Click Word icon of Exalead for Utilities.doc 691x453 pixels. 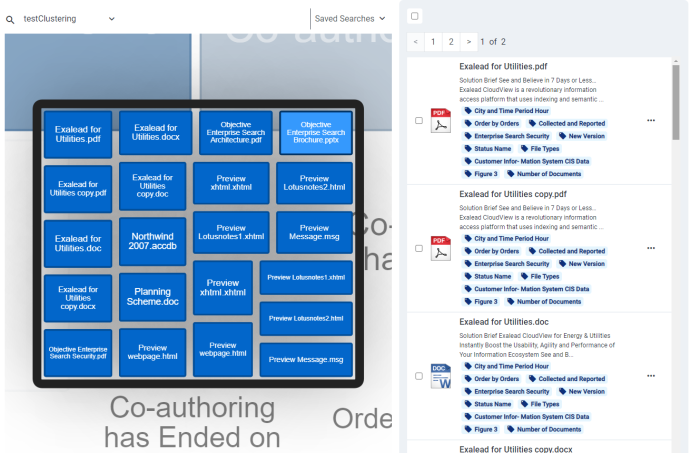click(440, 376)
